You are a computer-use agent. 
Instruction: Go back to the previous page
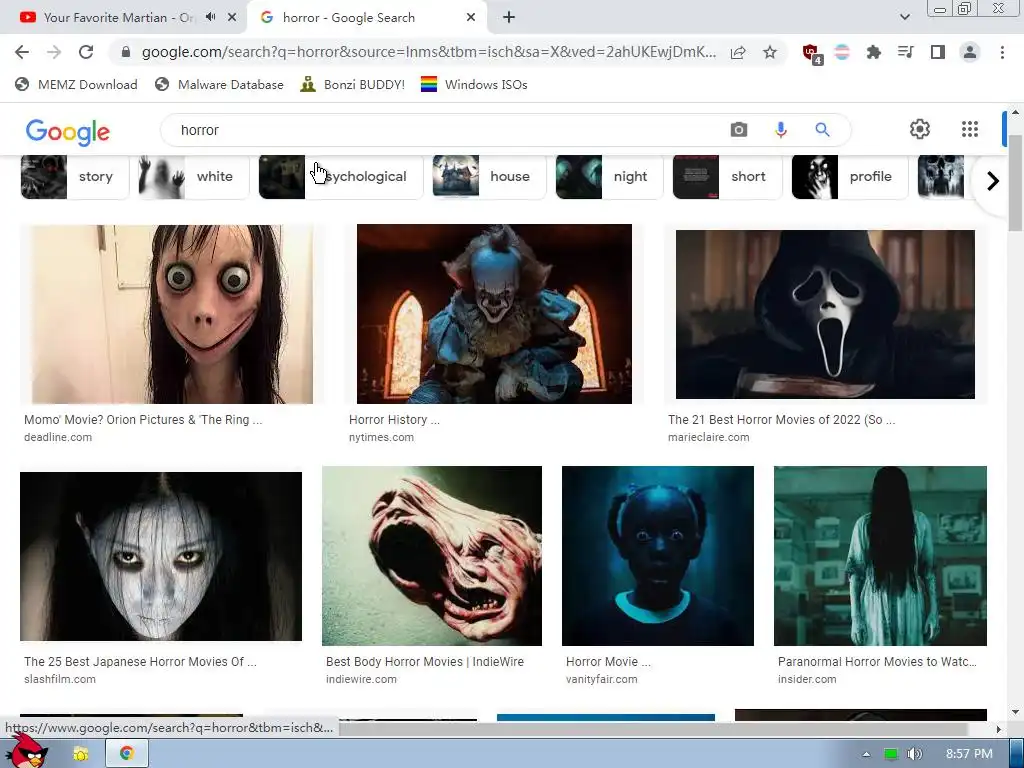click(22, 52)
